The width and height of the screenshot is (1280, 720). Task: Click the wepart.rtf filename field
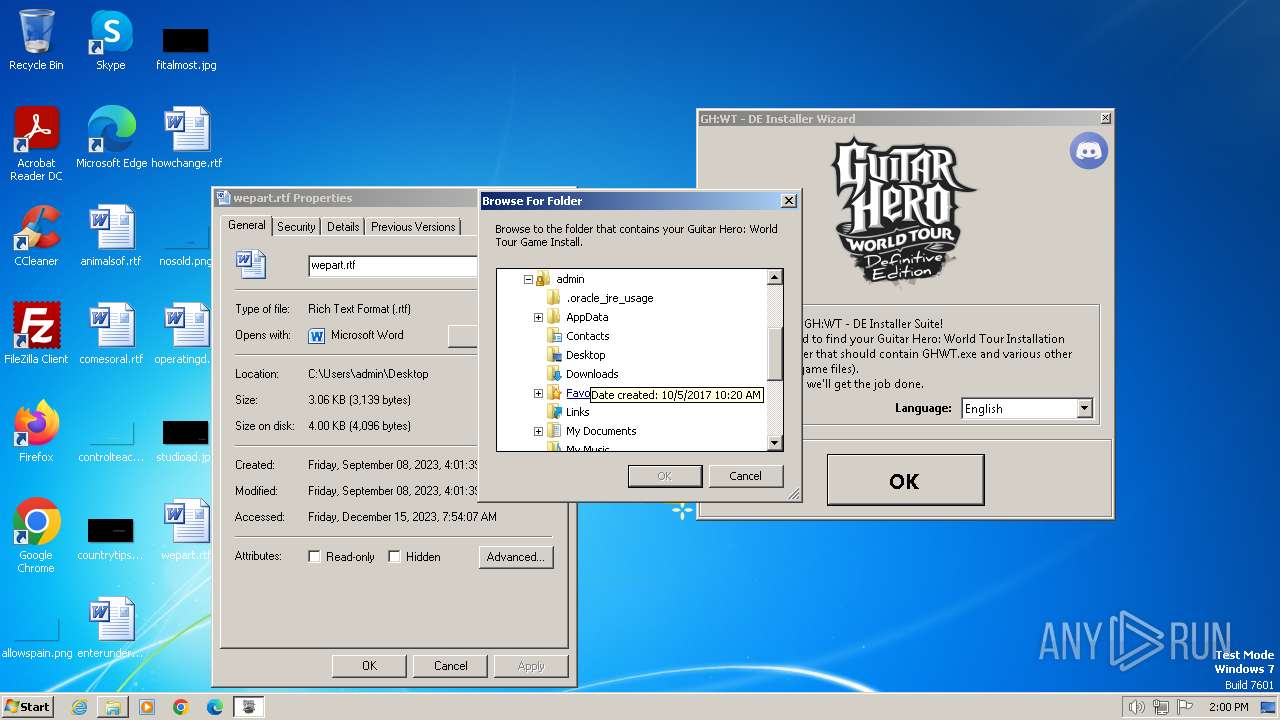392,266
